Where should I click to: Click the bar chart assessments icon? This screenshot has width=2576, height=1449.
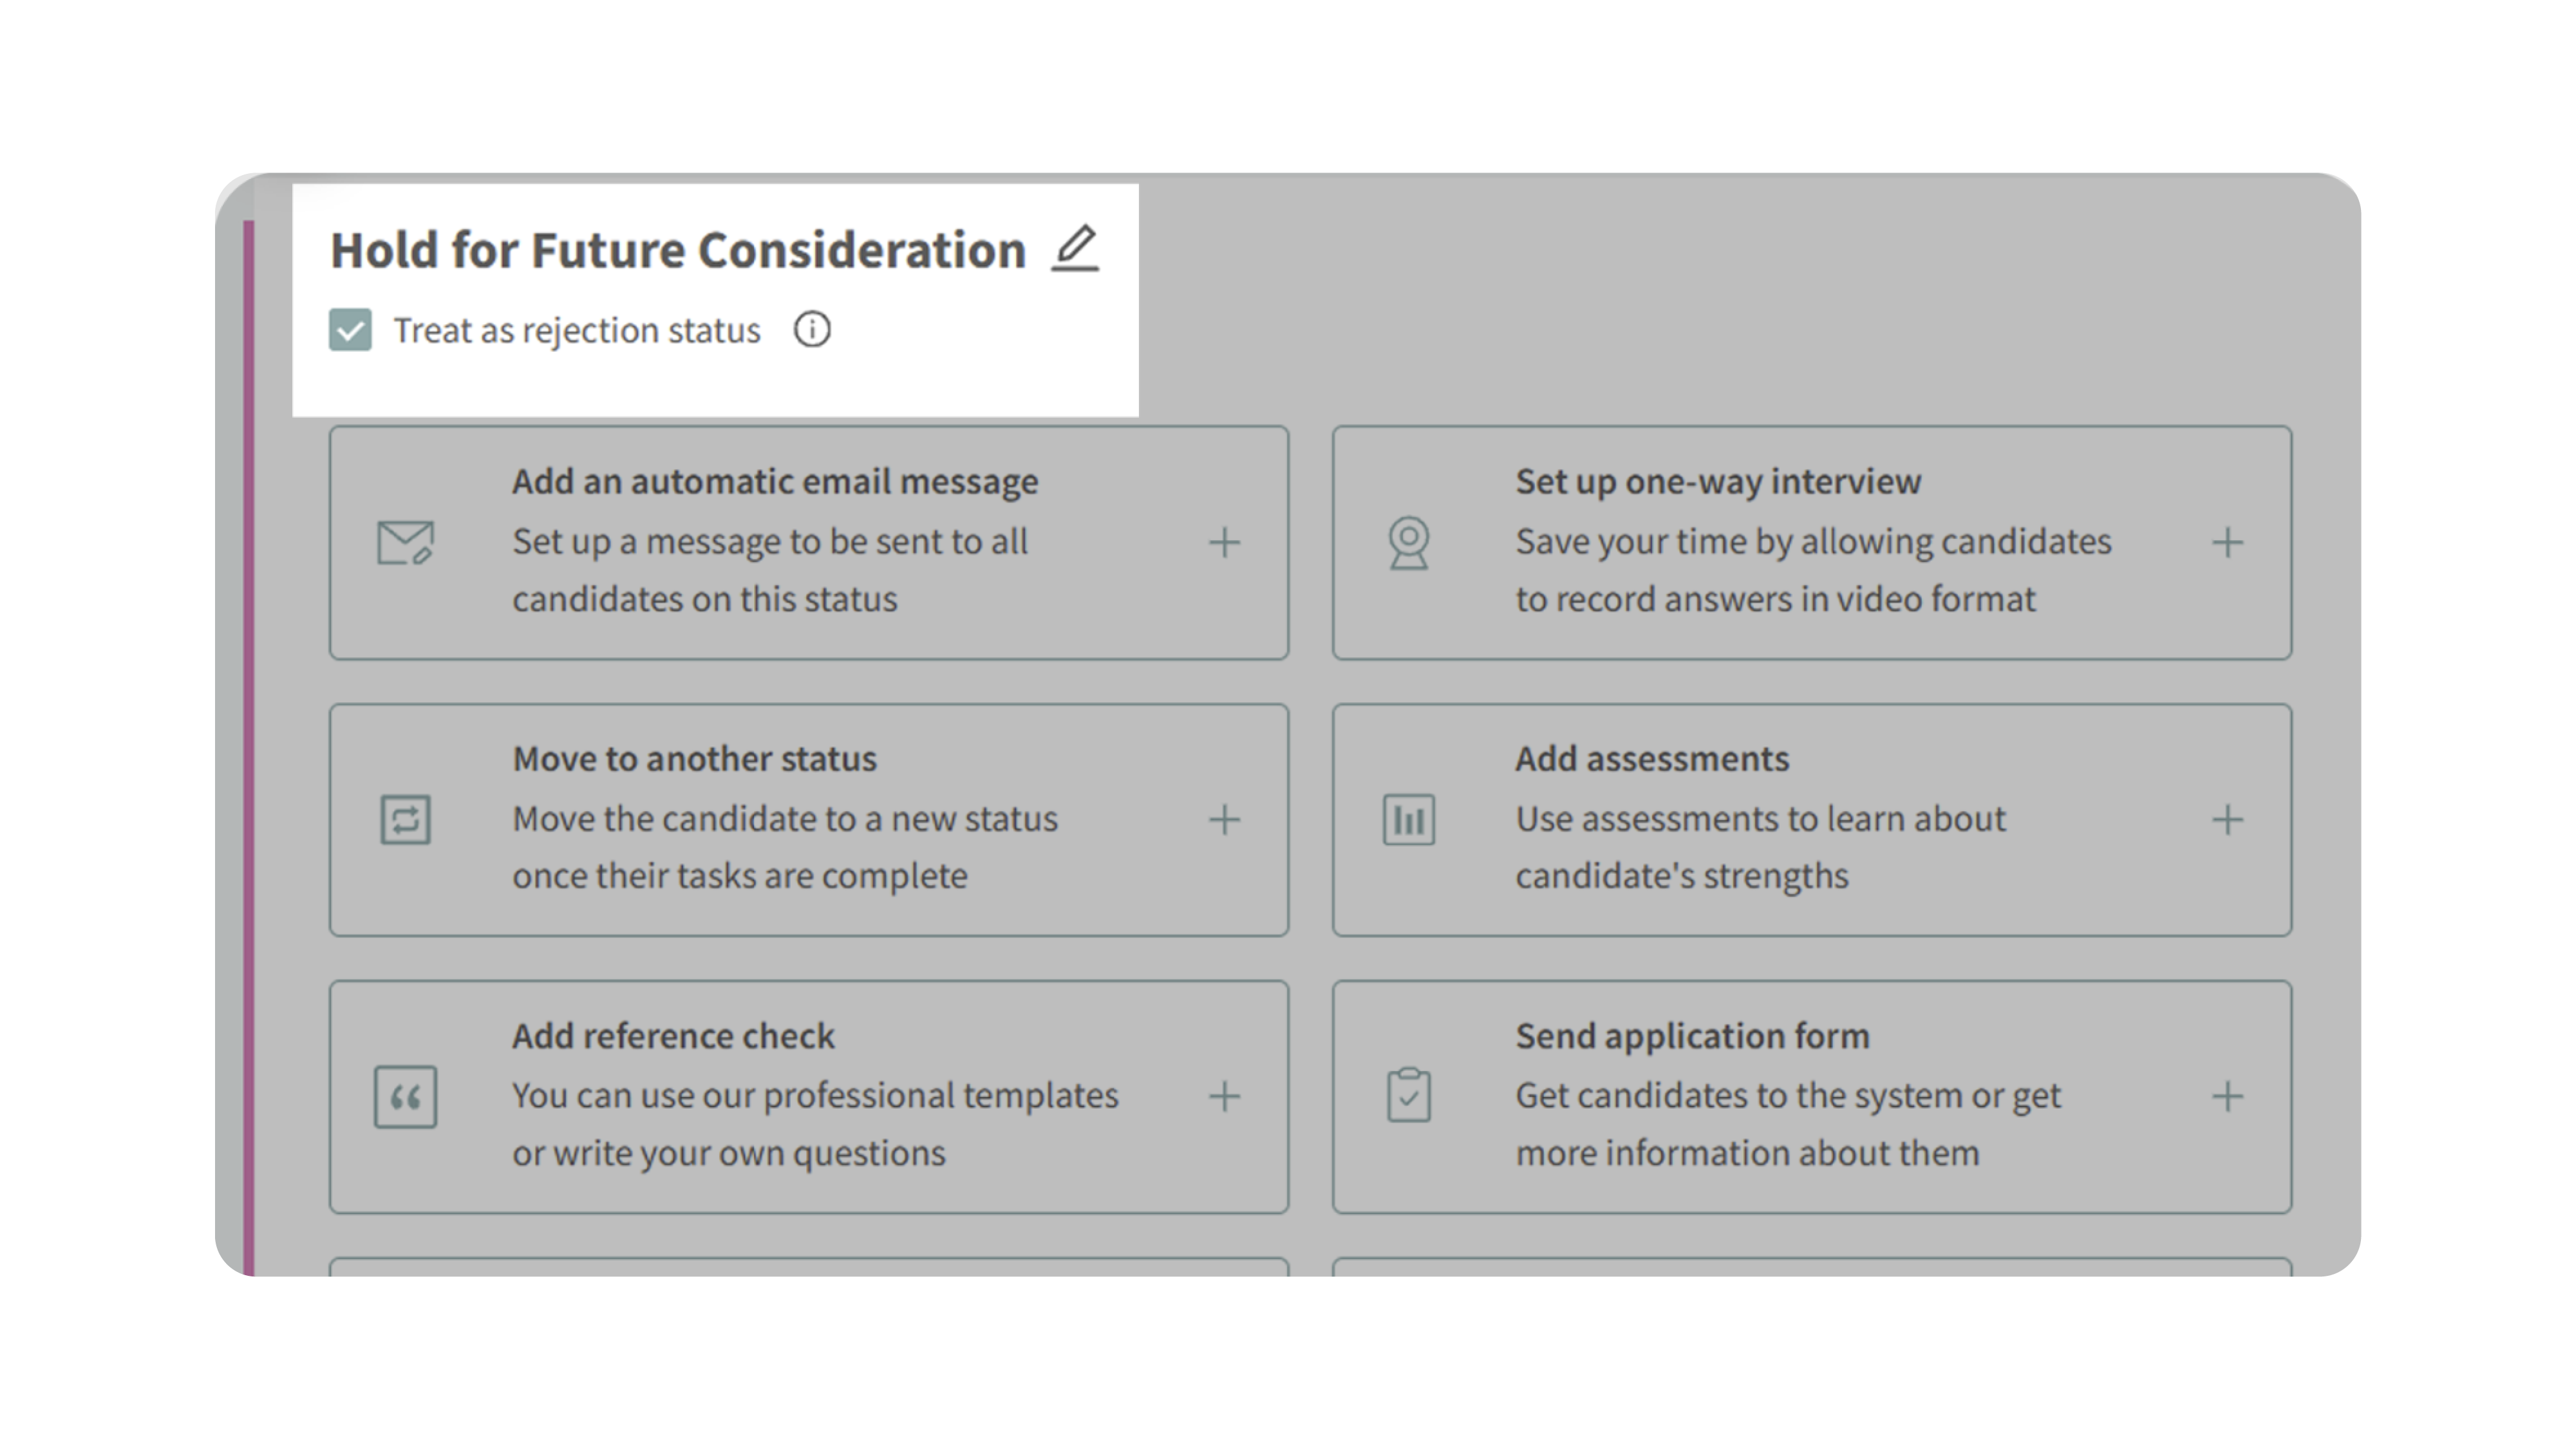(x=1408, y=820)
